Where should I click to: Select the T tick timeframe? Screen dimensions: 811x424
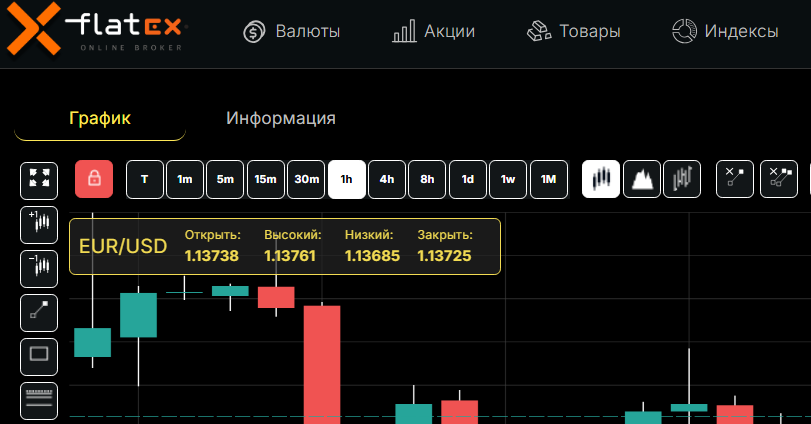pyautogui.click(x=145, y=179)
